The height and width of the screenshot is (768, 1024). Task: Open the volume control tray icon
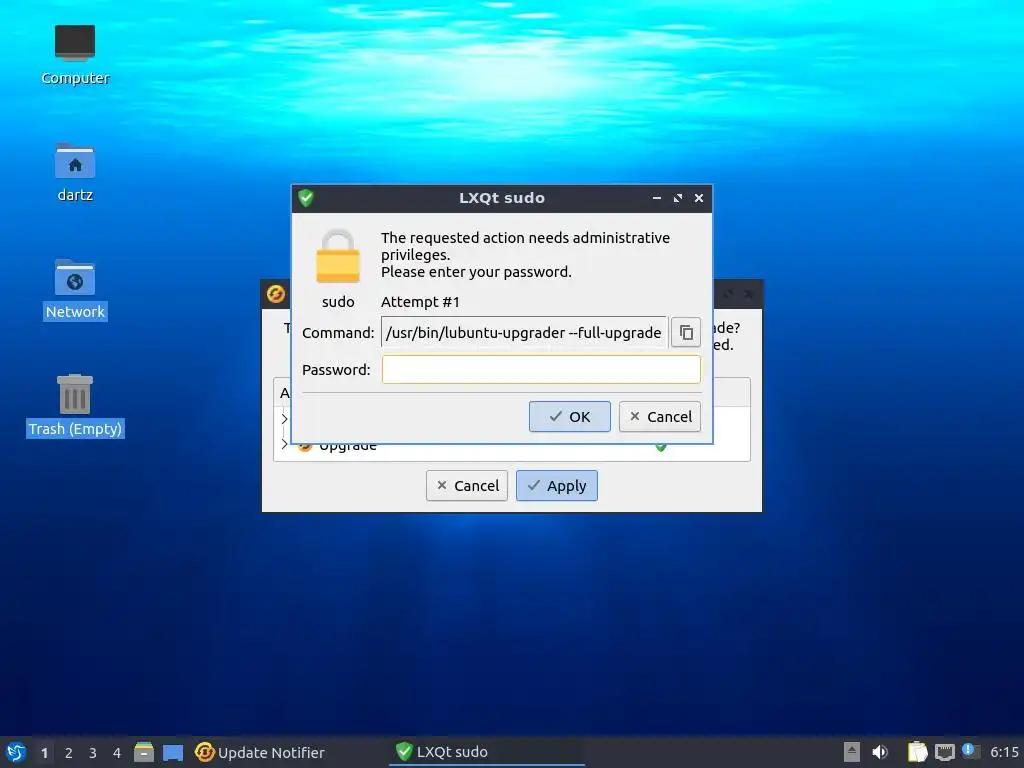(x=880, y=752)
